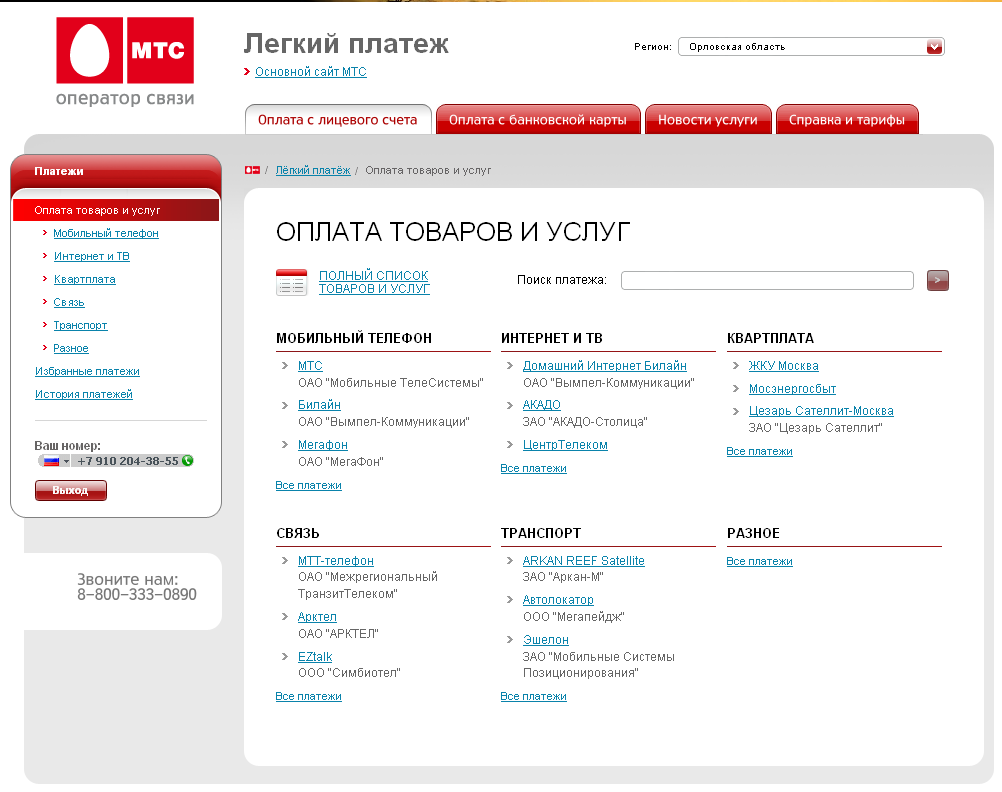
Task: Open Квартплата in the sidebar
Action: (84, 279)
